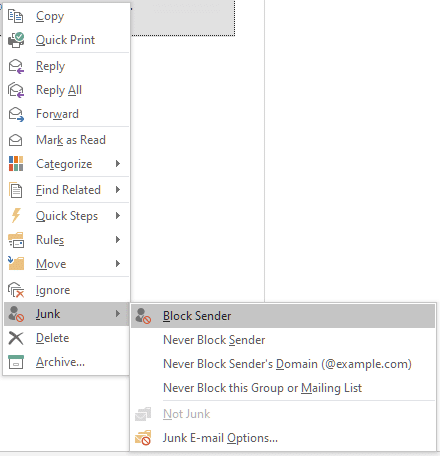The width and height of the screenshot is (440, 456).
Task: Click the Categorize colored squares icon
Action: [16, 164]
